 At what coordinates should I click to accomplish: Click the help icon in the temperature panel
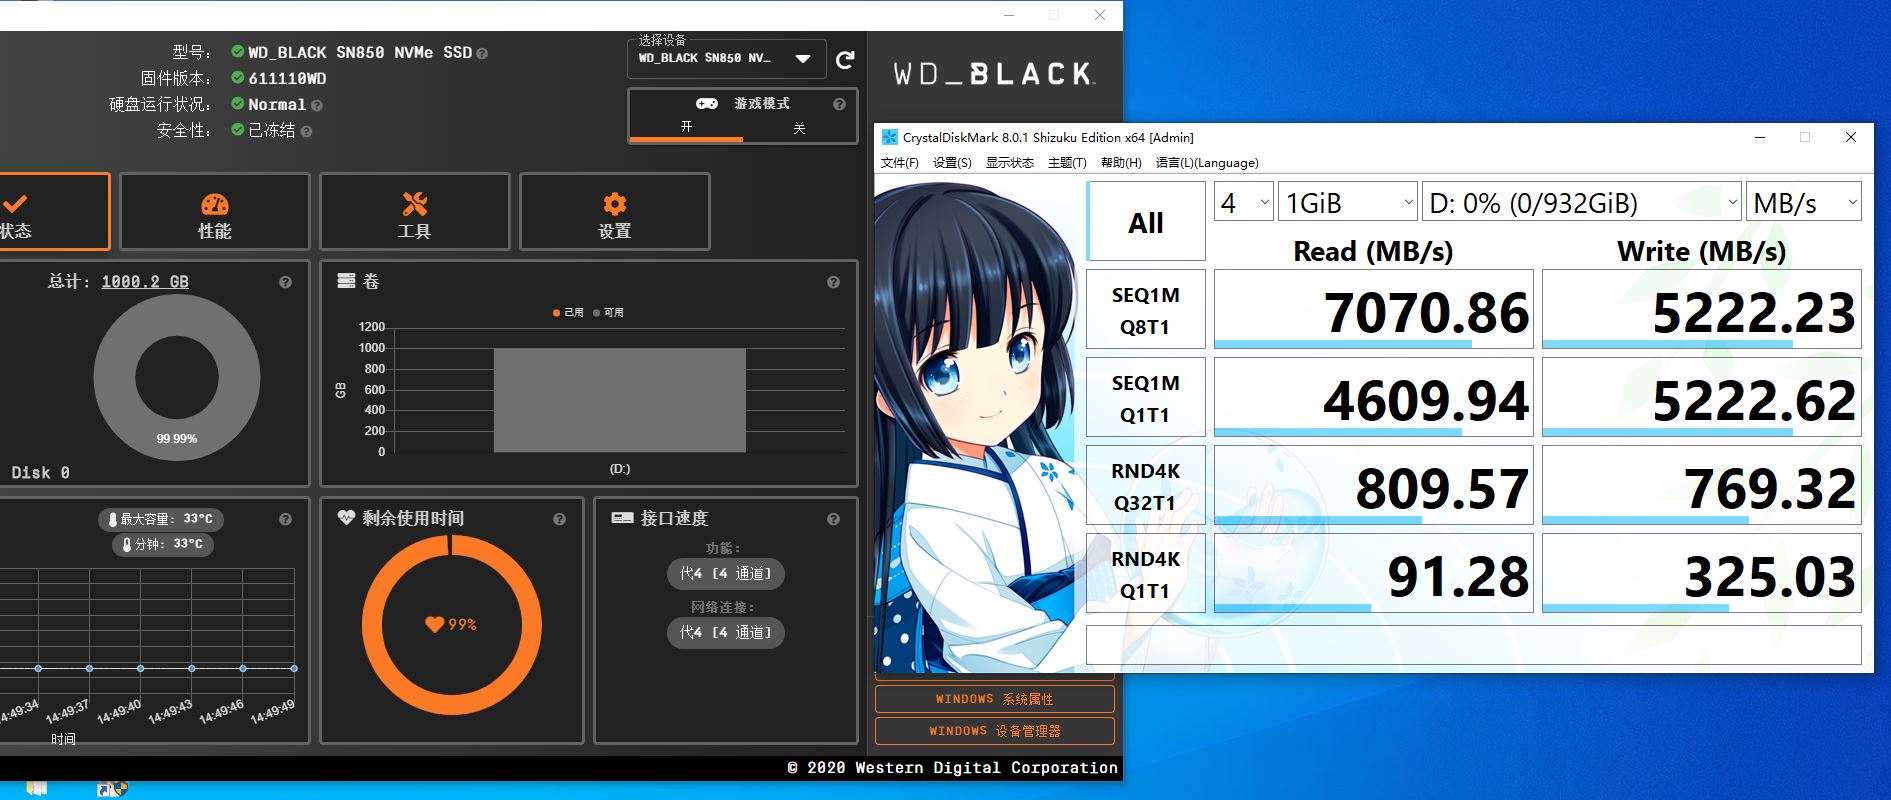click(285, 519)
